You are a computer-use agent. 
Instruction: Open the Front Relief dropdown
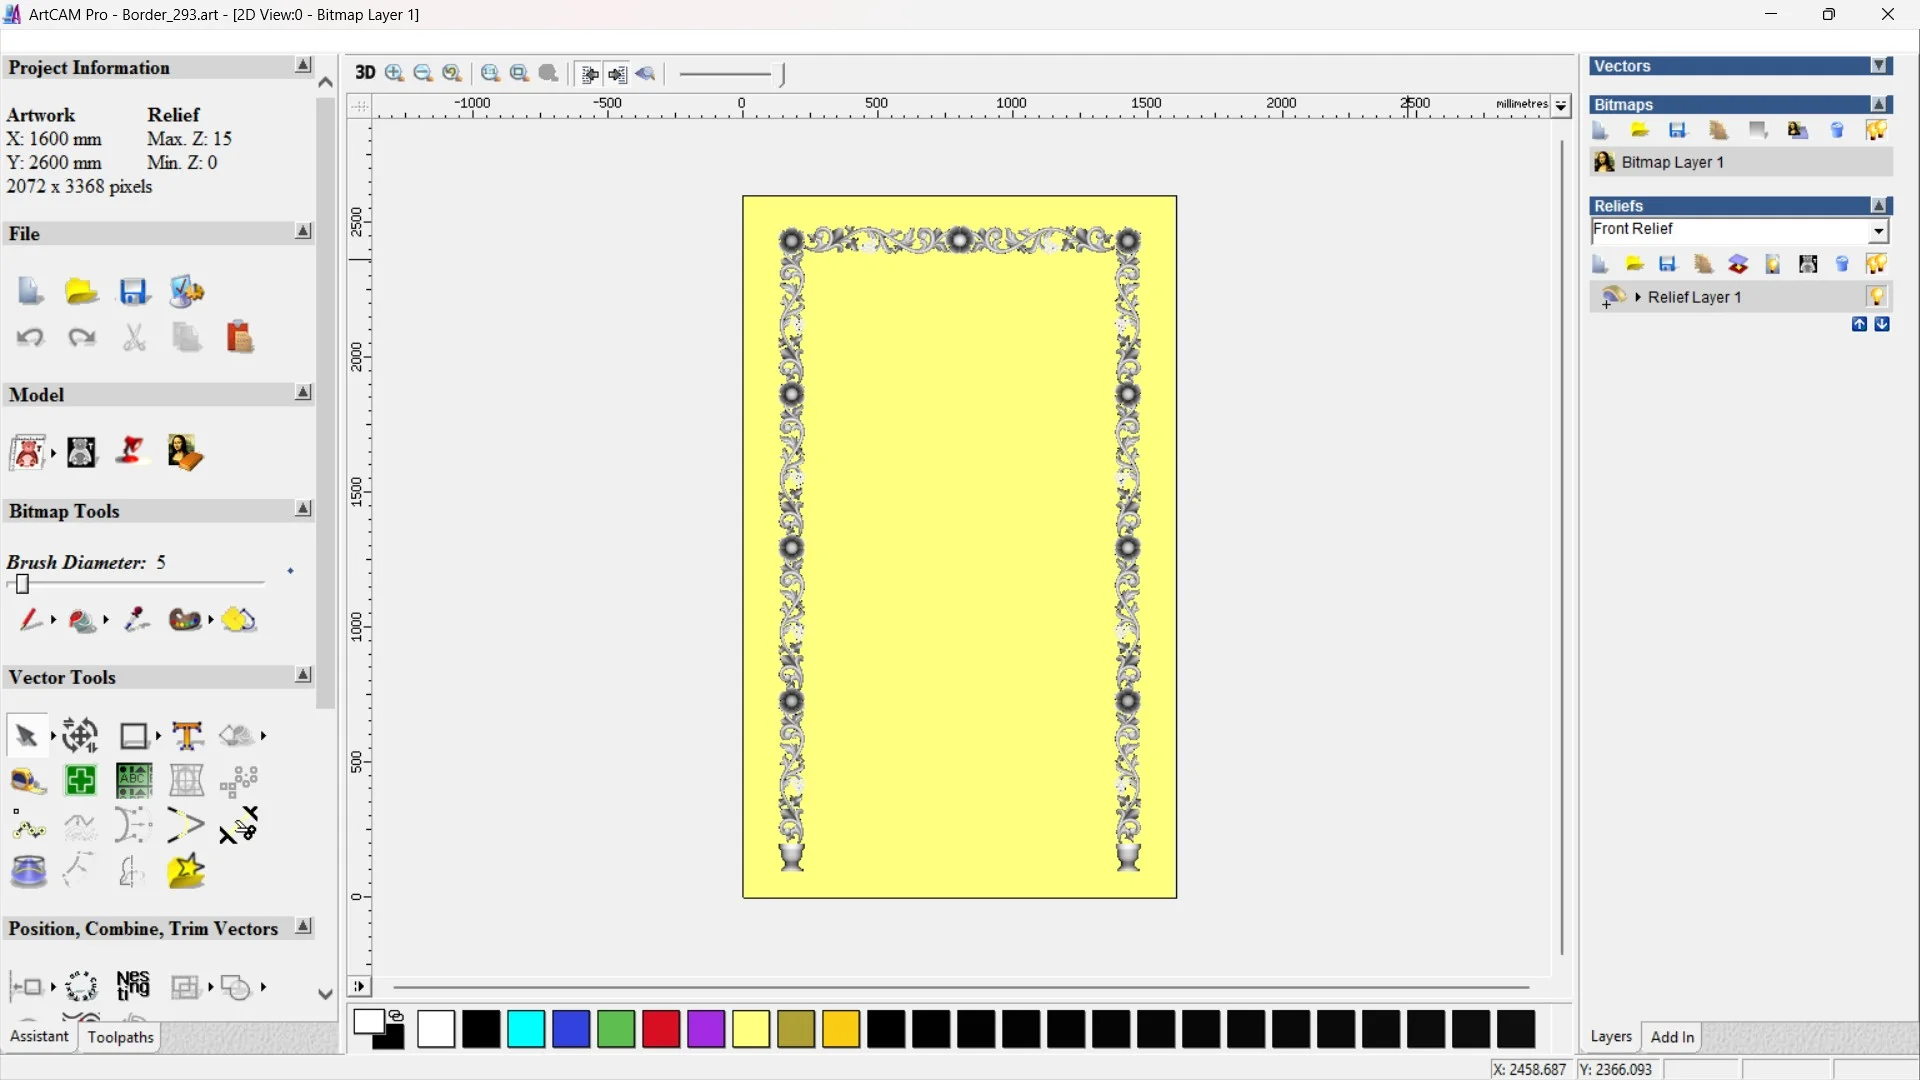click(1879, 231)
